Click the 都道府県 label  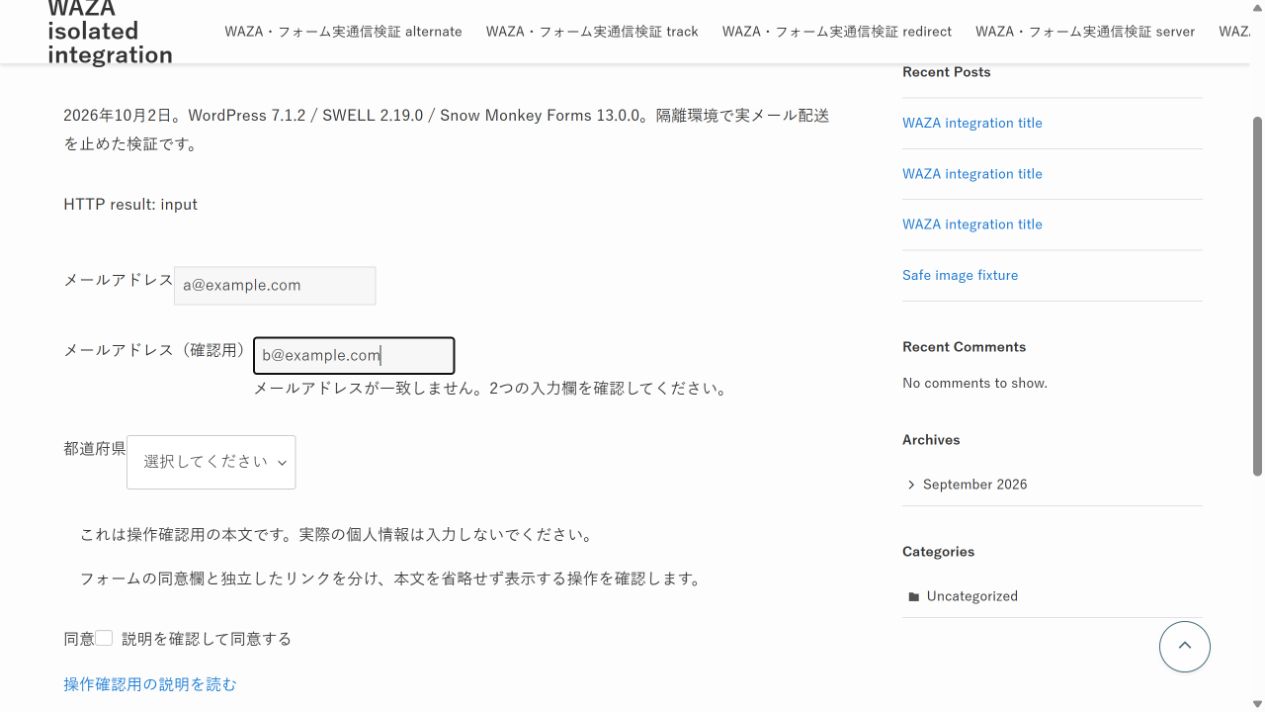pyautogui.click(x=94, y=449)
